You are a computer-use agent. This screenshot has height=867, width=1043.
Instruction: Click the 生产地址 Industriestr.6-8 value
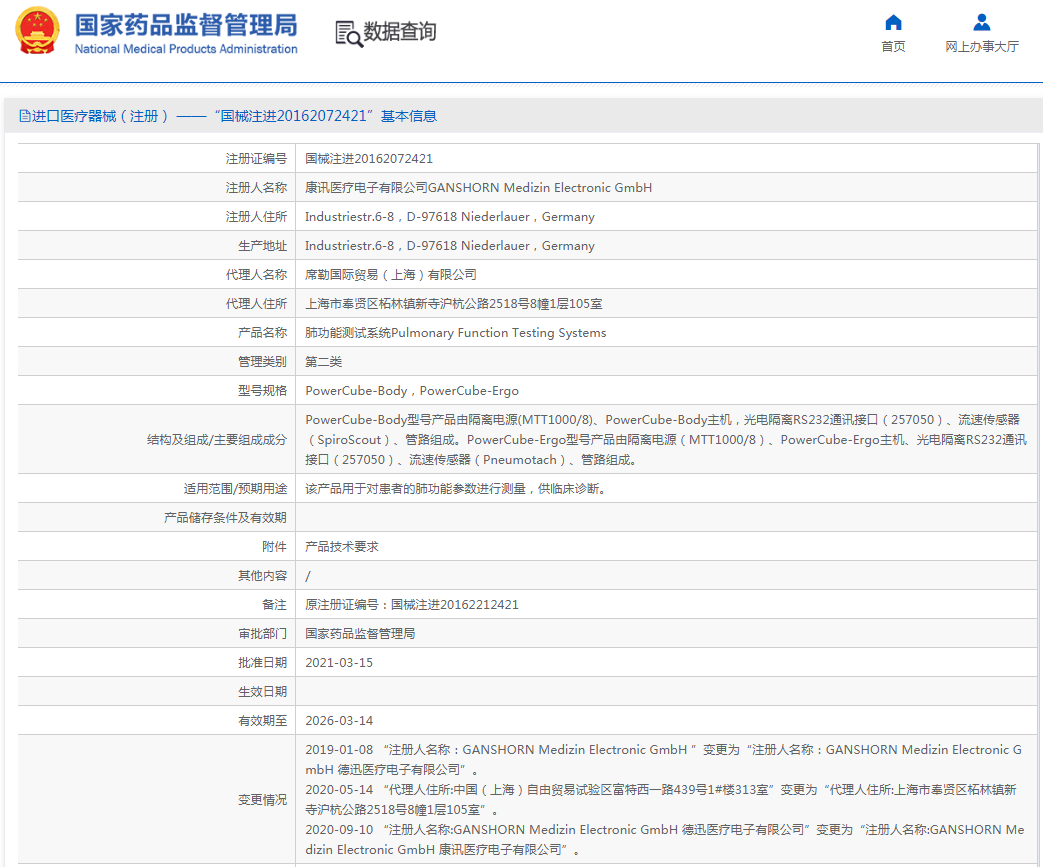450,246
